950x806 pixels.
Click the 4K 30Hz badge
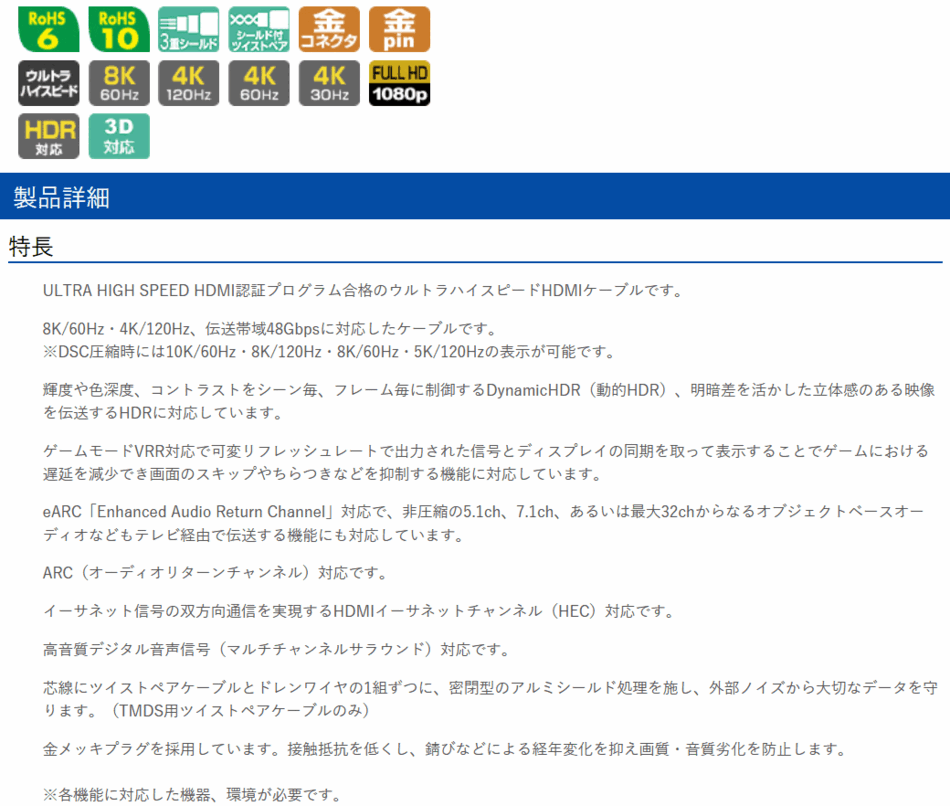pyautogui.click(x=329, y=83)
